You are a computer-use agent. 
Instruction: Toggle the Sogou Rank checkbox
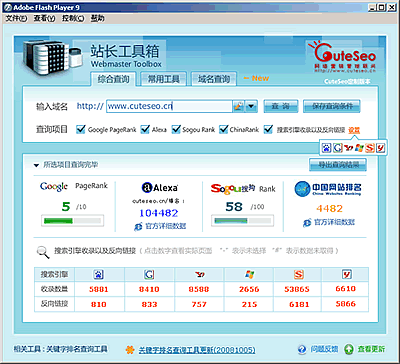(176, 130)
